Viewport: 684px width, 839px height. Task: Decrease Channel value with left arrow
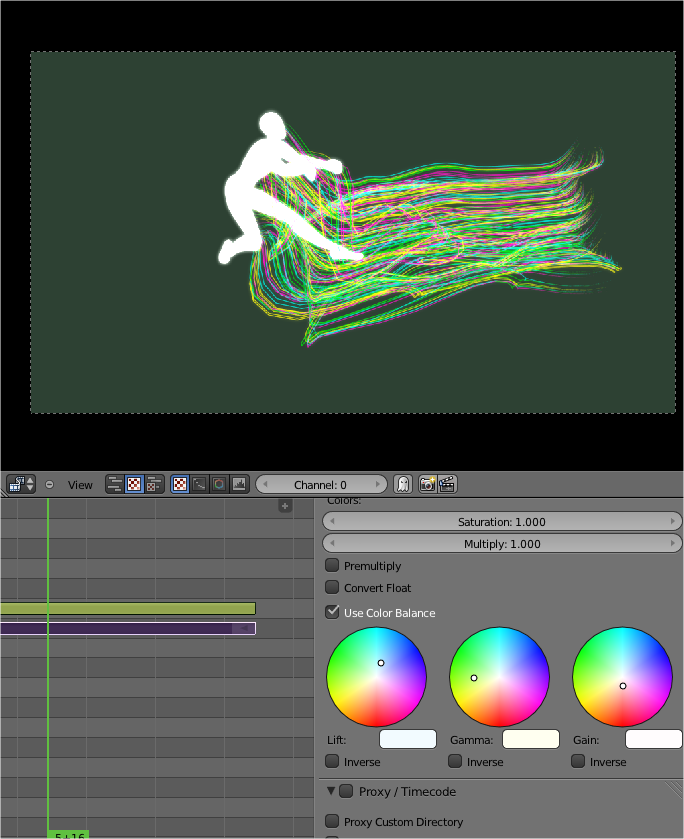pos(264,484)
